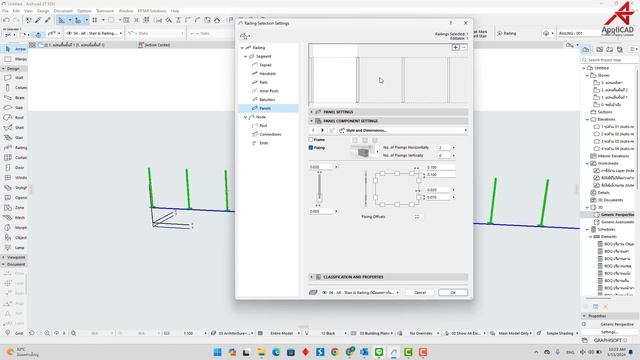Select the Morph tool in the toolbox
640x360 pixels.
coord(14,228)
